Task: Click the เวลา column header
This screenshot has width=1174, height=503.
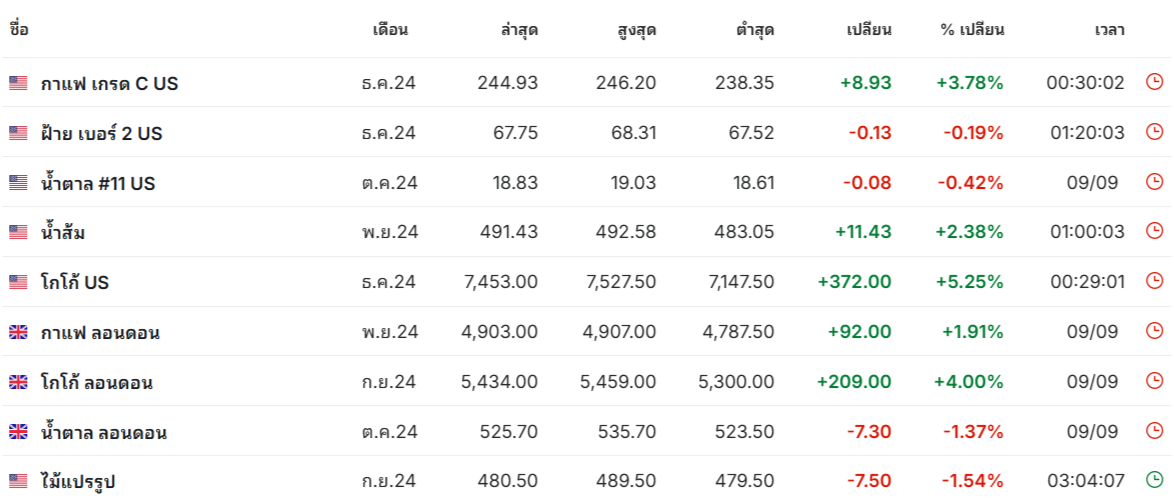Action: pyautogui.click(x=1109, y=30)
